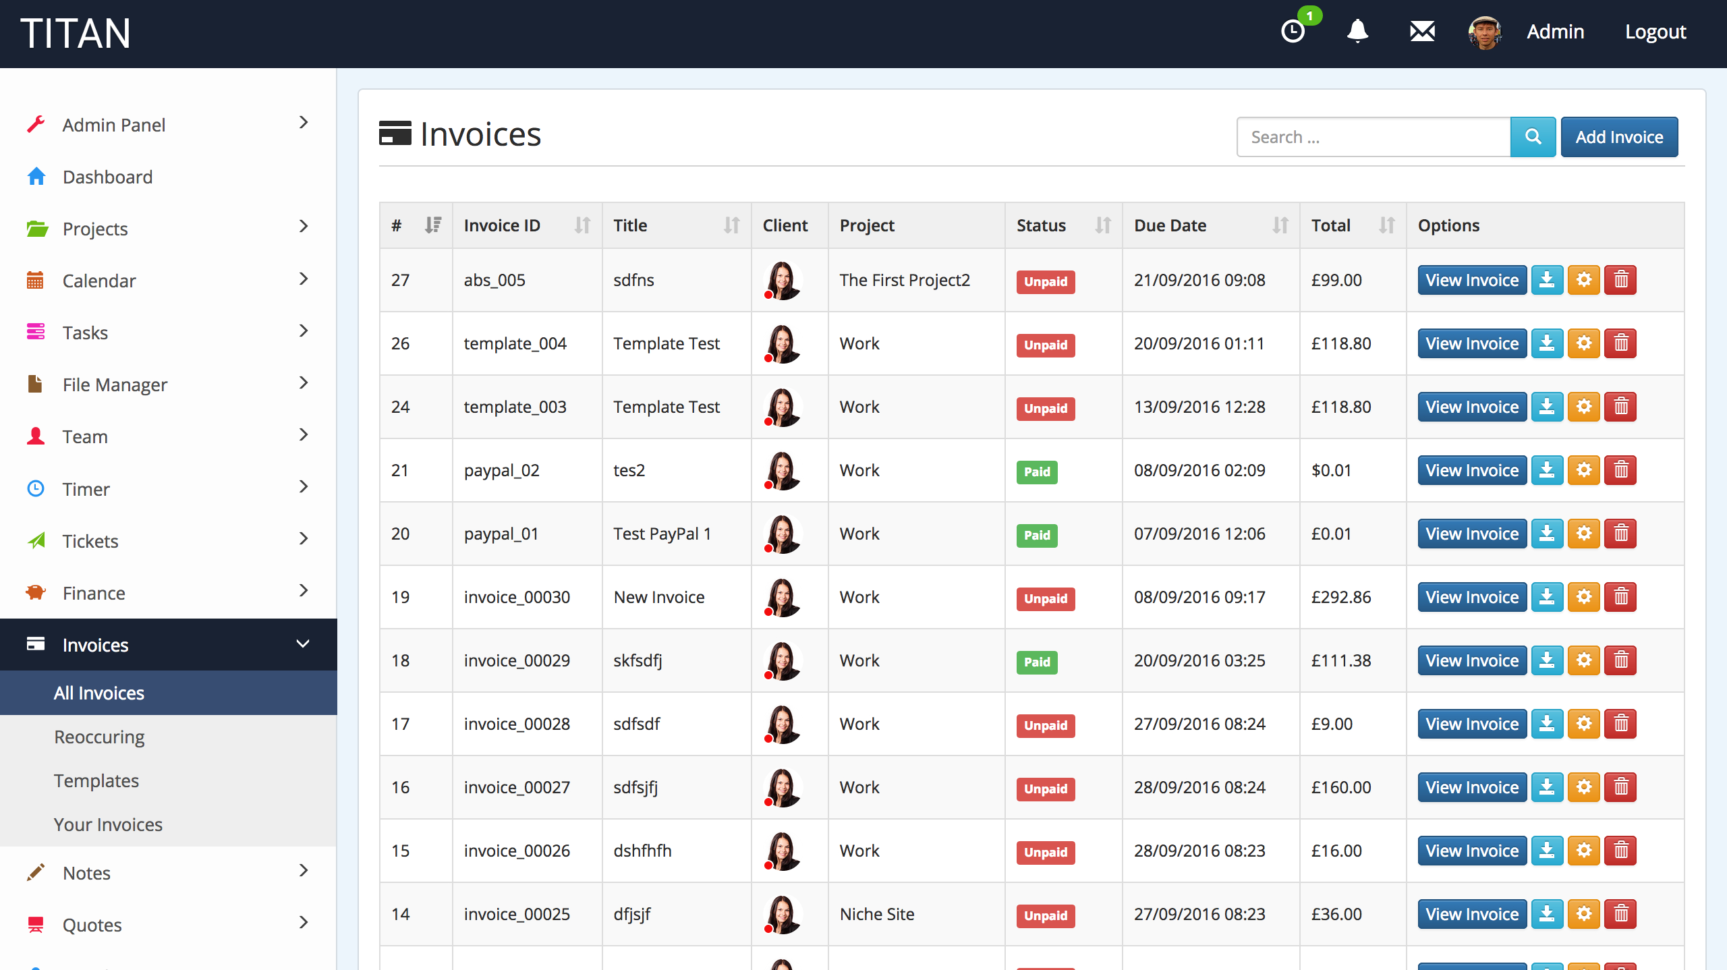
Task: Expand the Notes menu chevron
Action: (x=304, y=870)
